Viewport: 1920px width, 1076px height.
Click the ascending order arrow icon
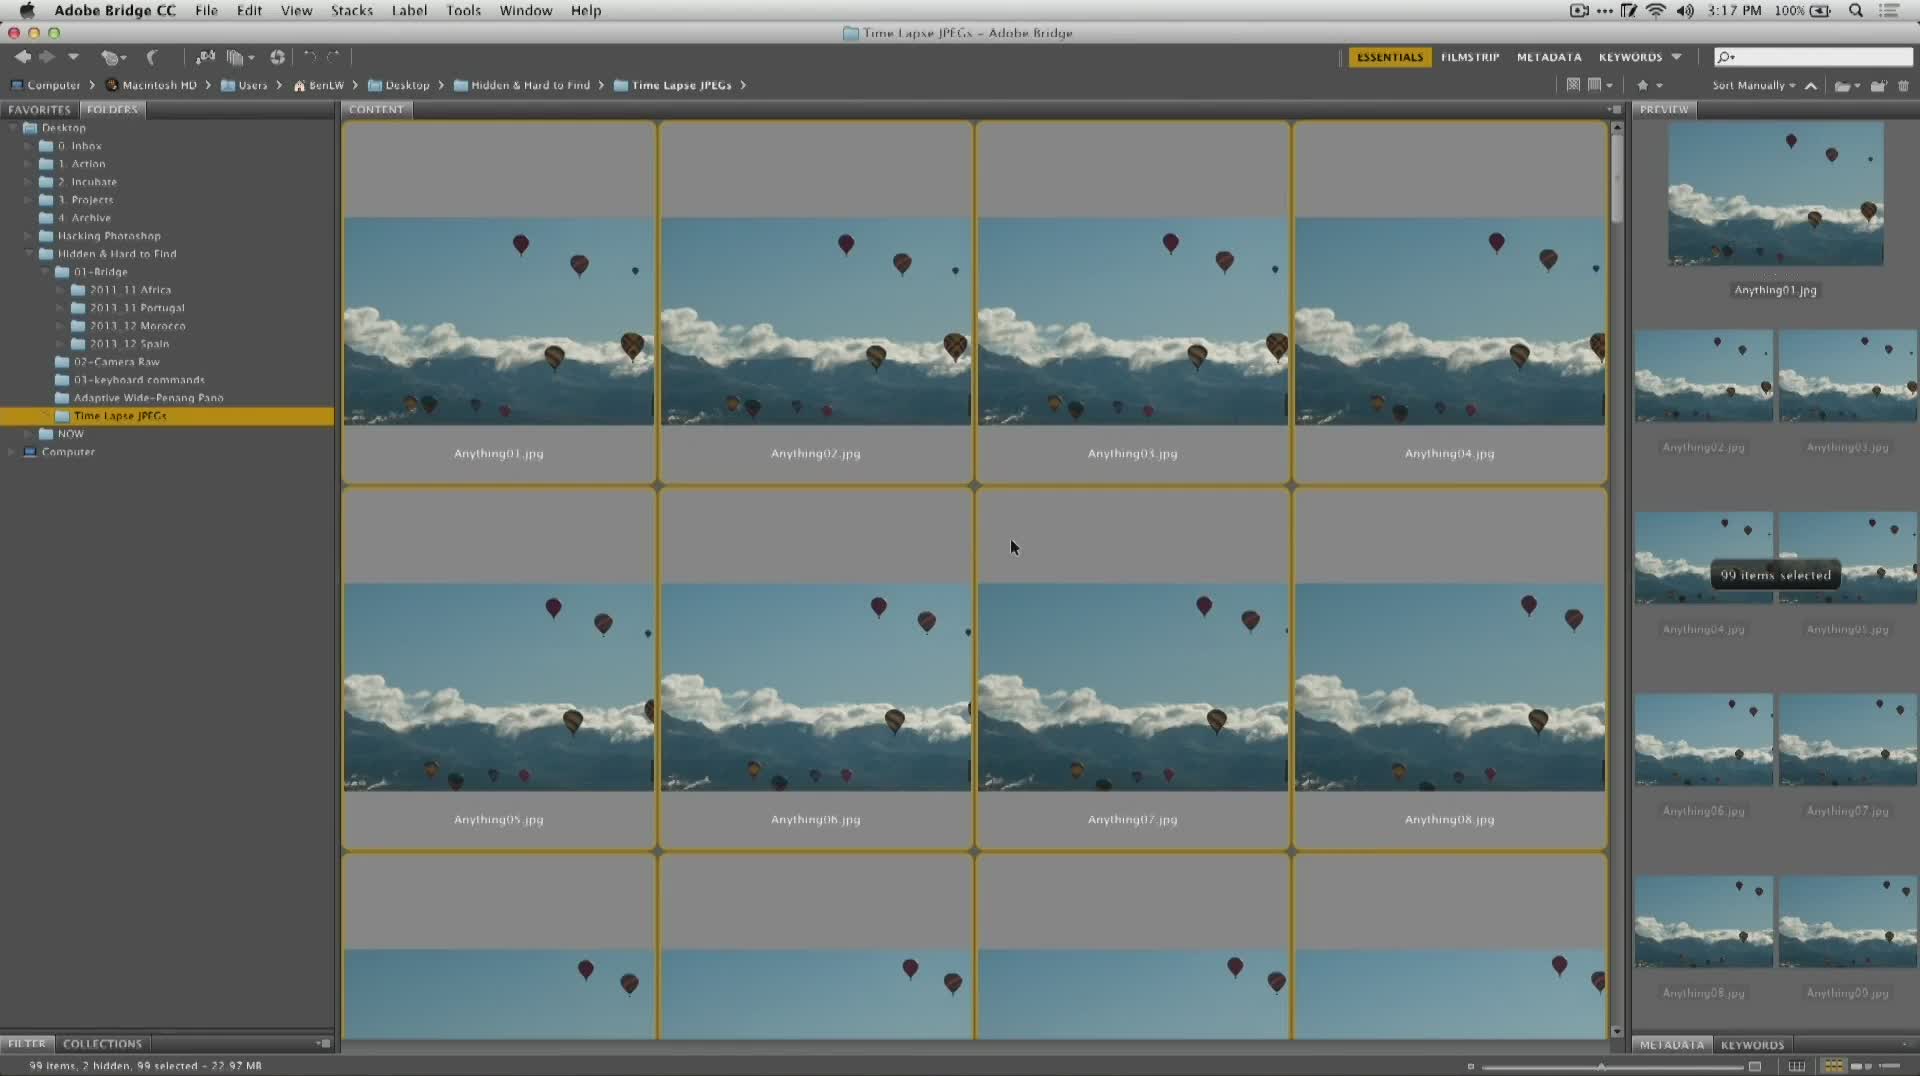1810,85
